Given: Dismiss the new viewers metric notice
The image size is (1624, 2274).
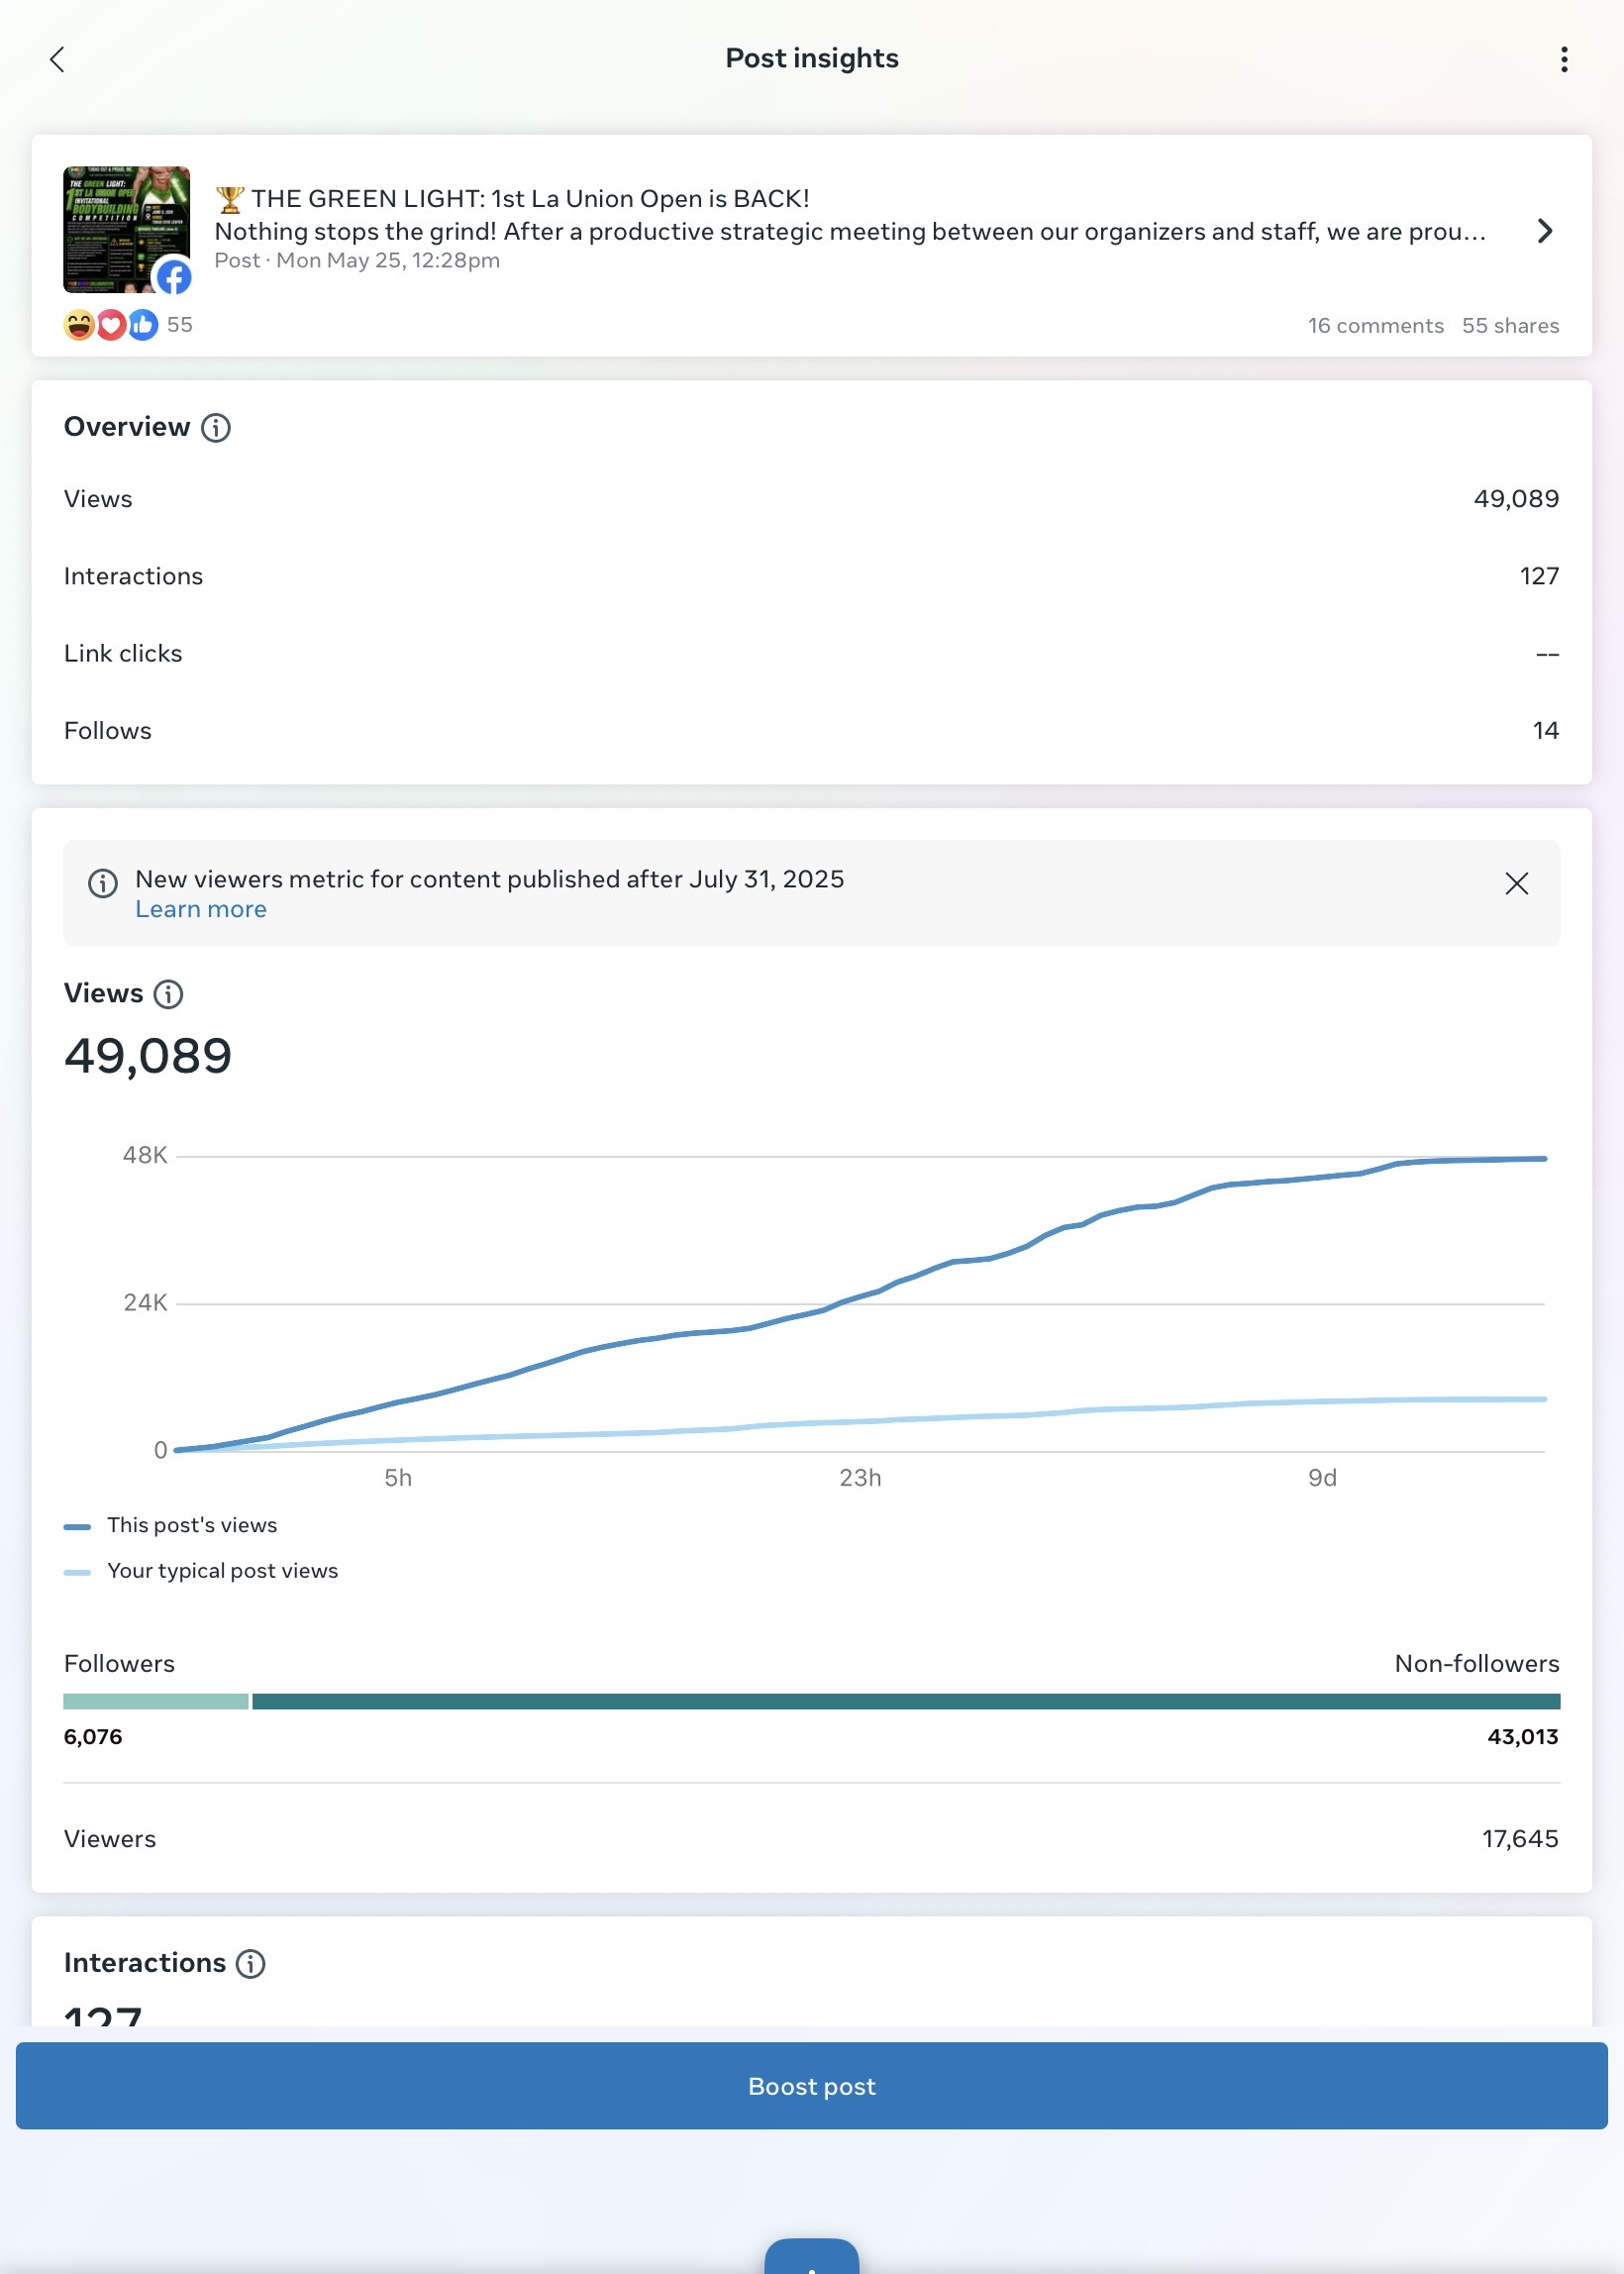Looking at the screenshot, I should 1516,883.
